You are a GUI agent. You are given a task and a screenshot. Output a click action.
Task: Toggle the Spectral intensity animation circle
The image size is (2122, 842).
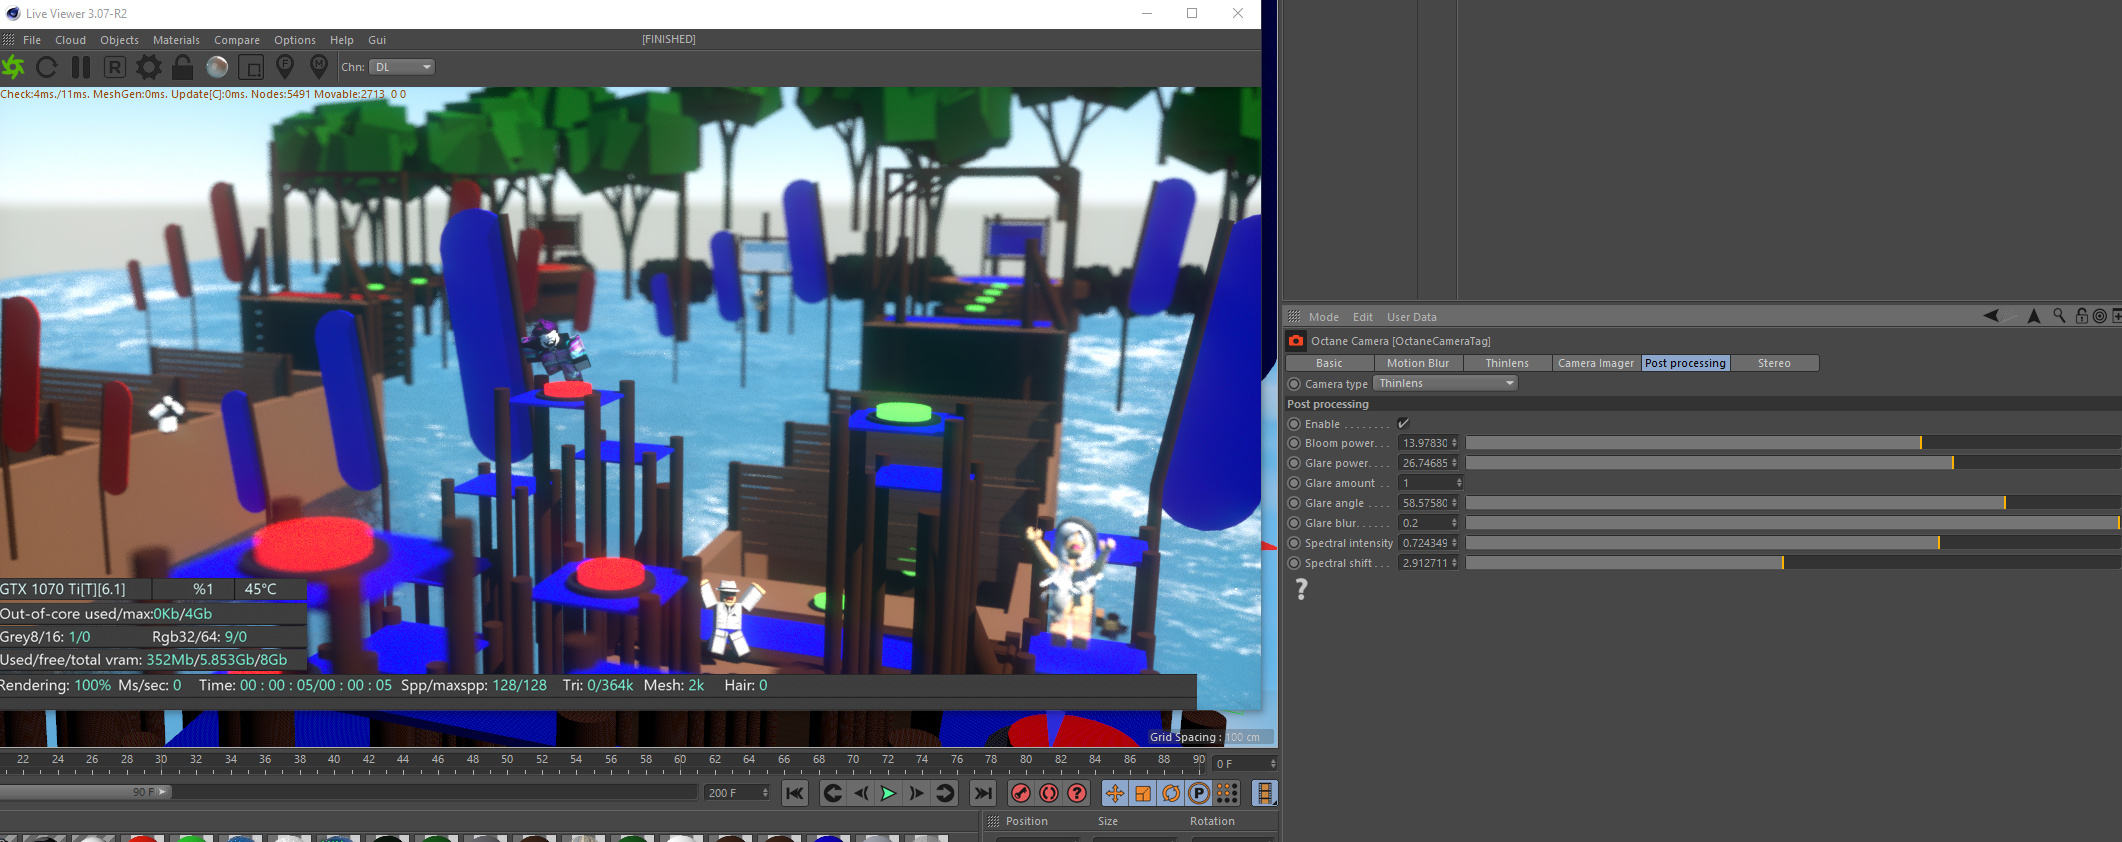[x=1294, y=543]
